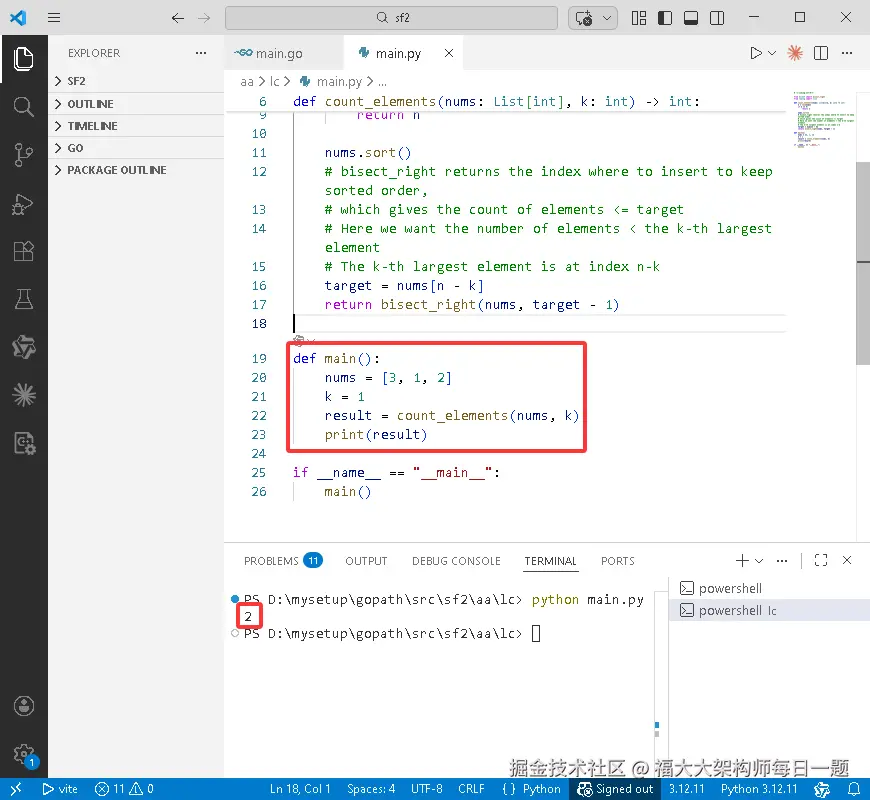Open the Manage gear icon

(23, 753)
